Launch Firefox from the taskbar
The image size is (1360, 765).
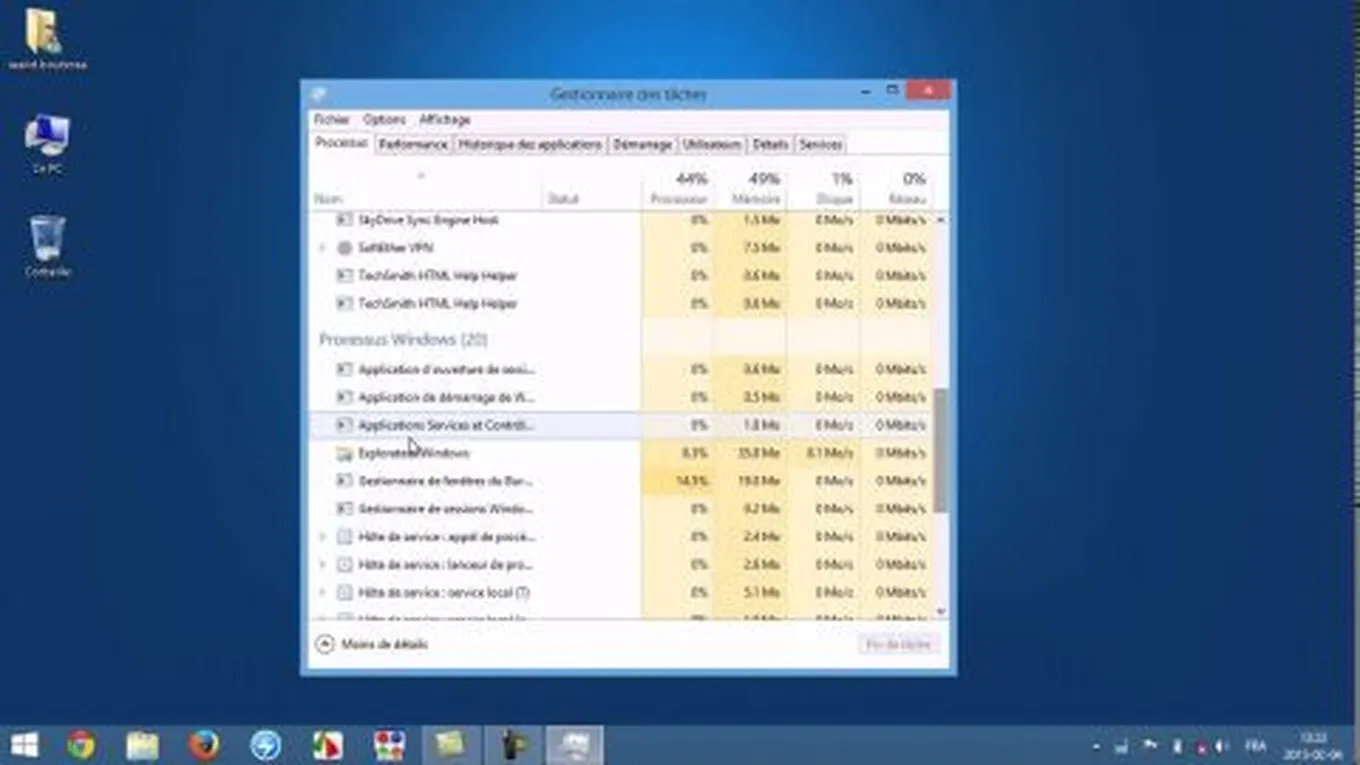tap(204, 745)
